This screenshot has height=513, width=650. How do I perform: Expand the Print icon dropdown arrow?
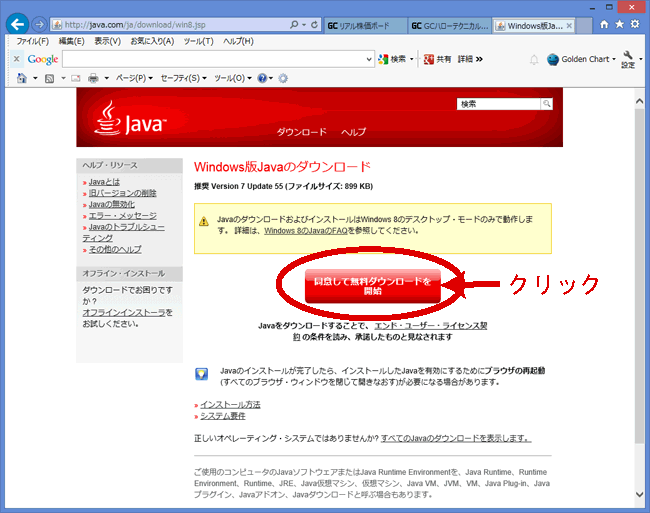(107, 78)
